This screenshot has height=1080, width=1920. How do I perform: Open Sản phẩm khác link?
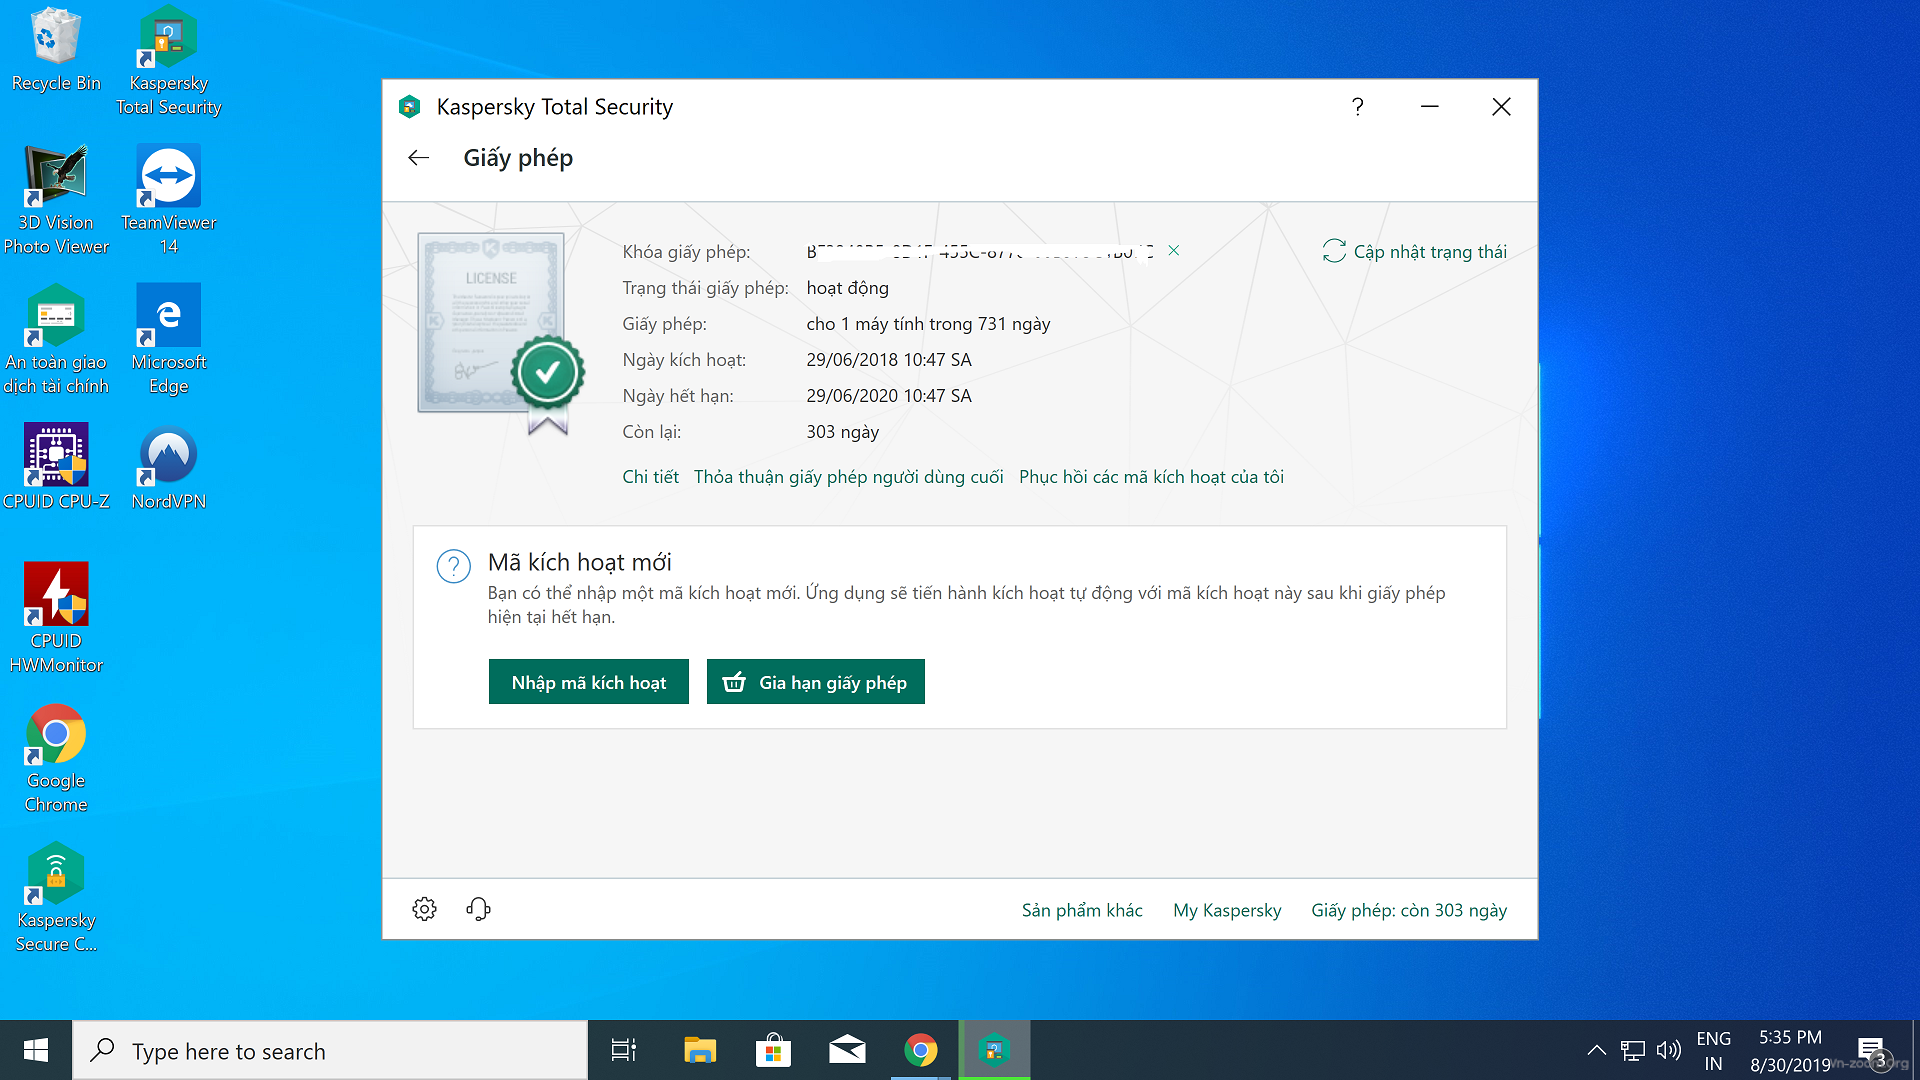point(1082,910)
